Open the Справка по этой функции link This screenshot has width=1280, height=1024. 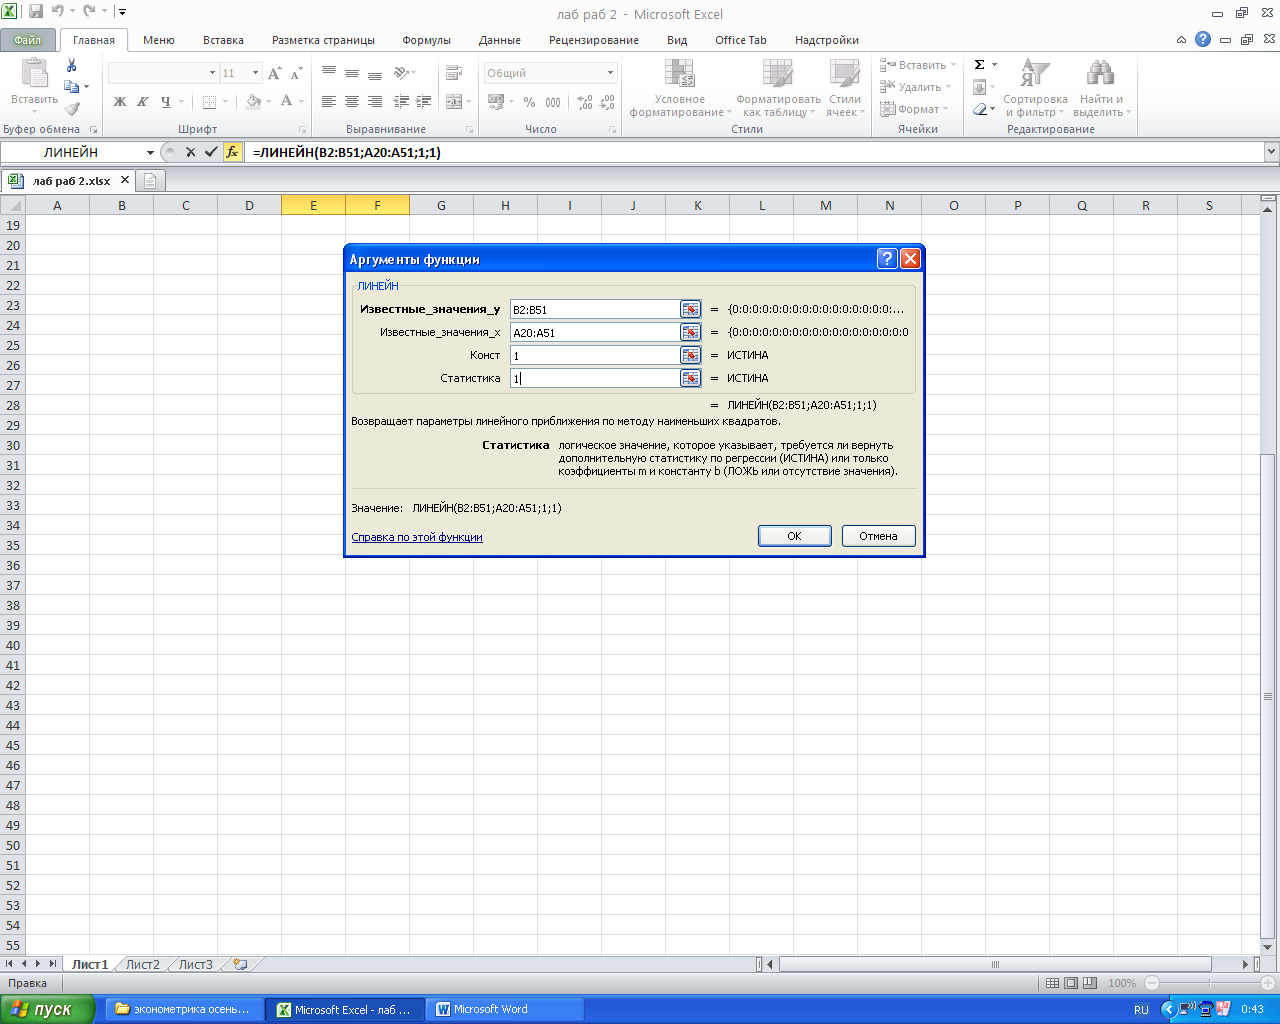point(417,537)
